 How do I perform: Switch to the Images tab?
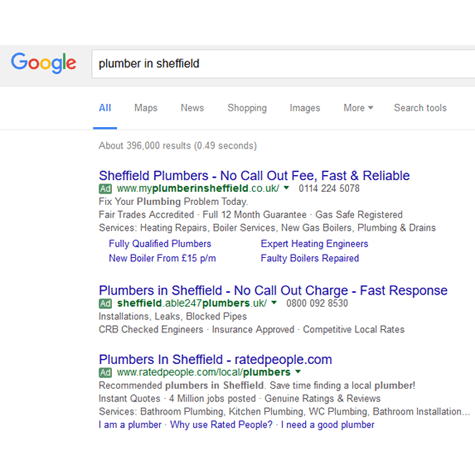coord(305,108)
